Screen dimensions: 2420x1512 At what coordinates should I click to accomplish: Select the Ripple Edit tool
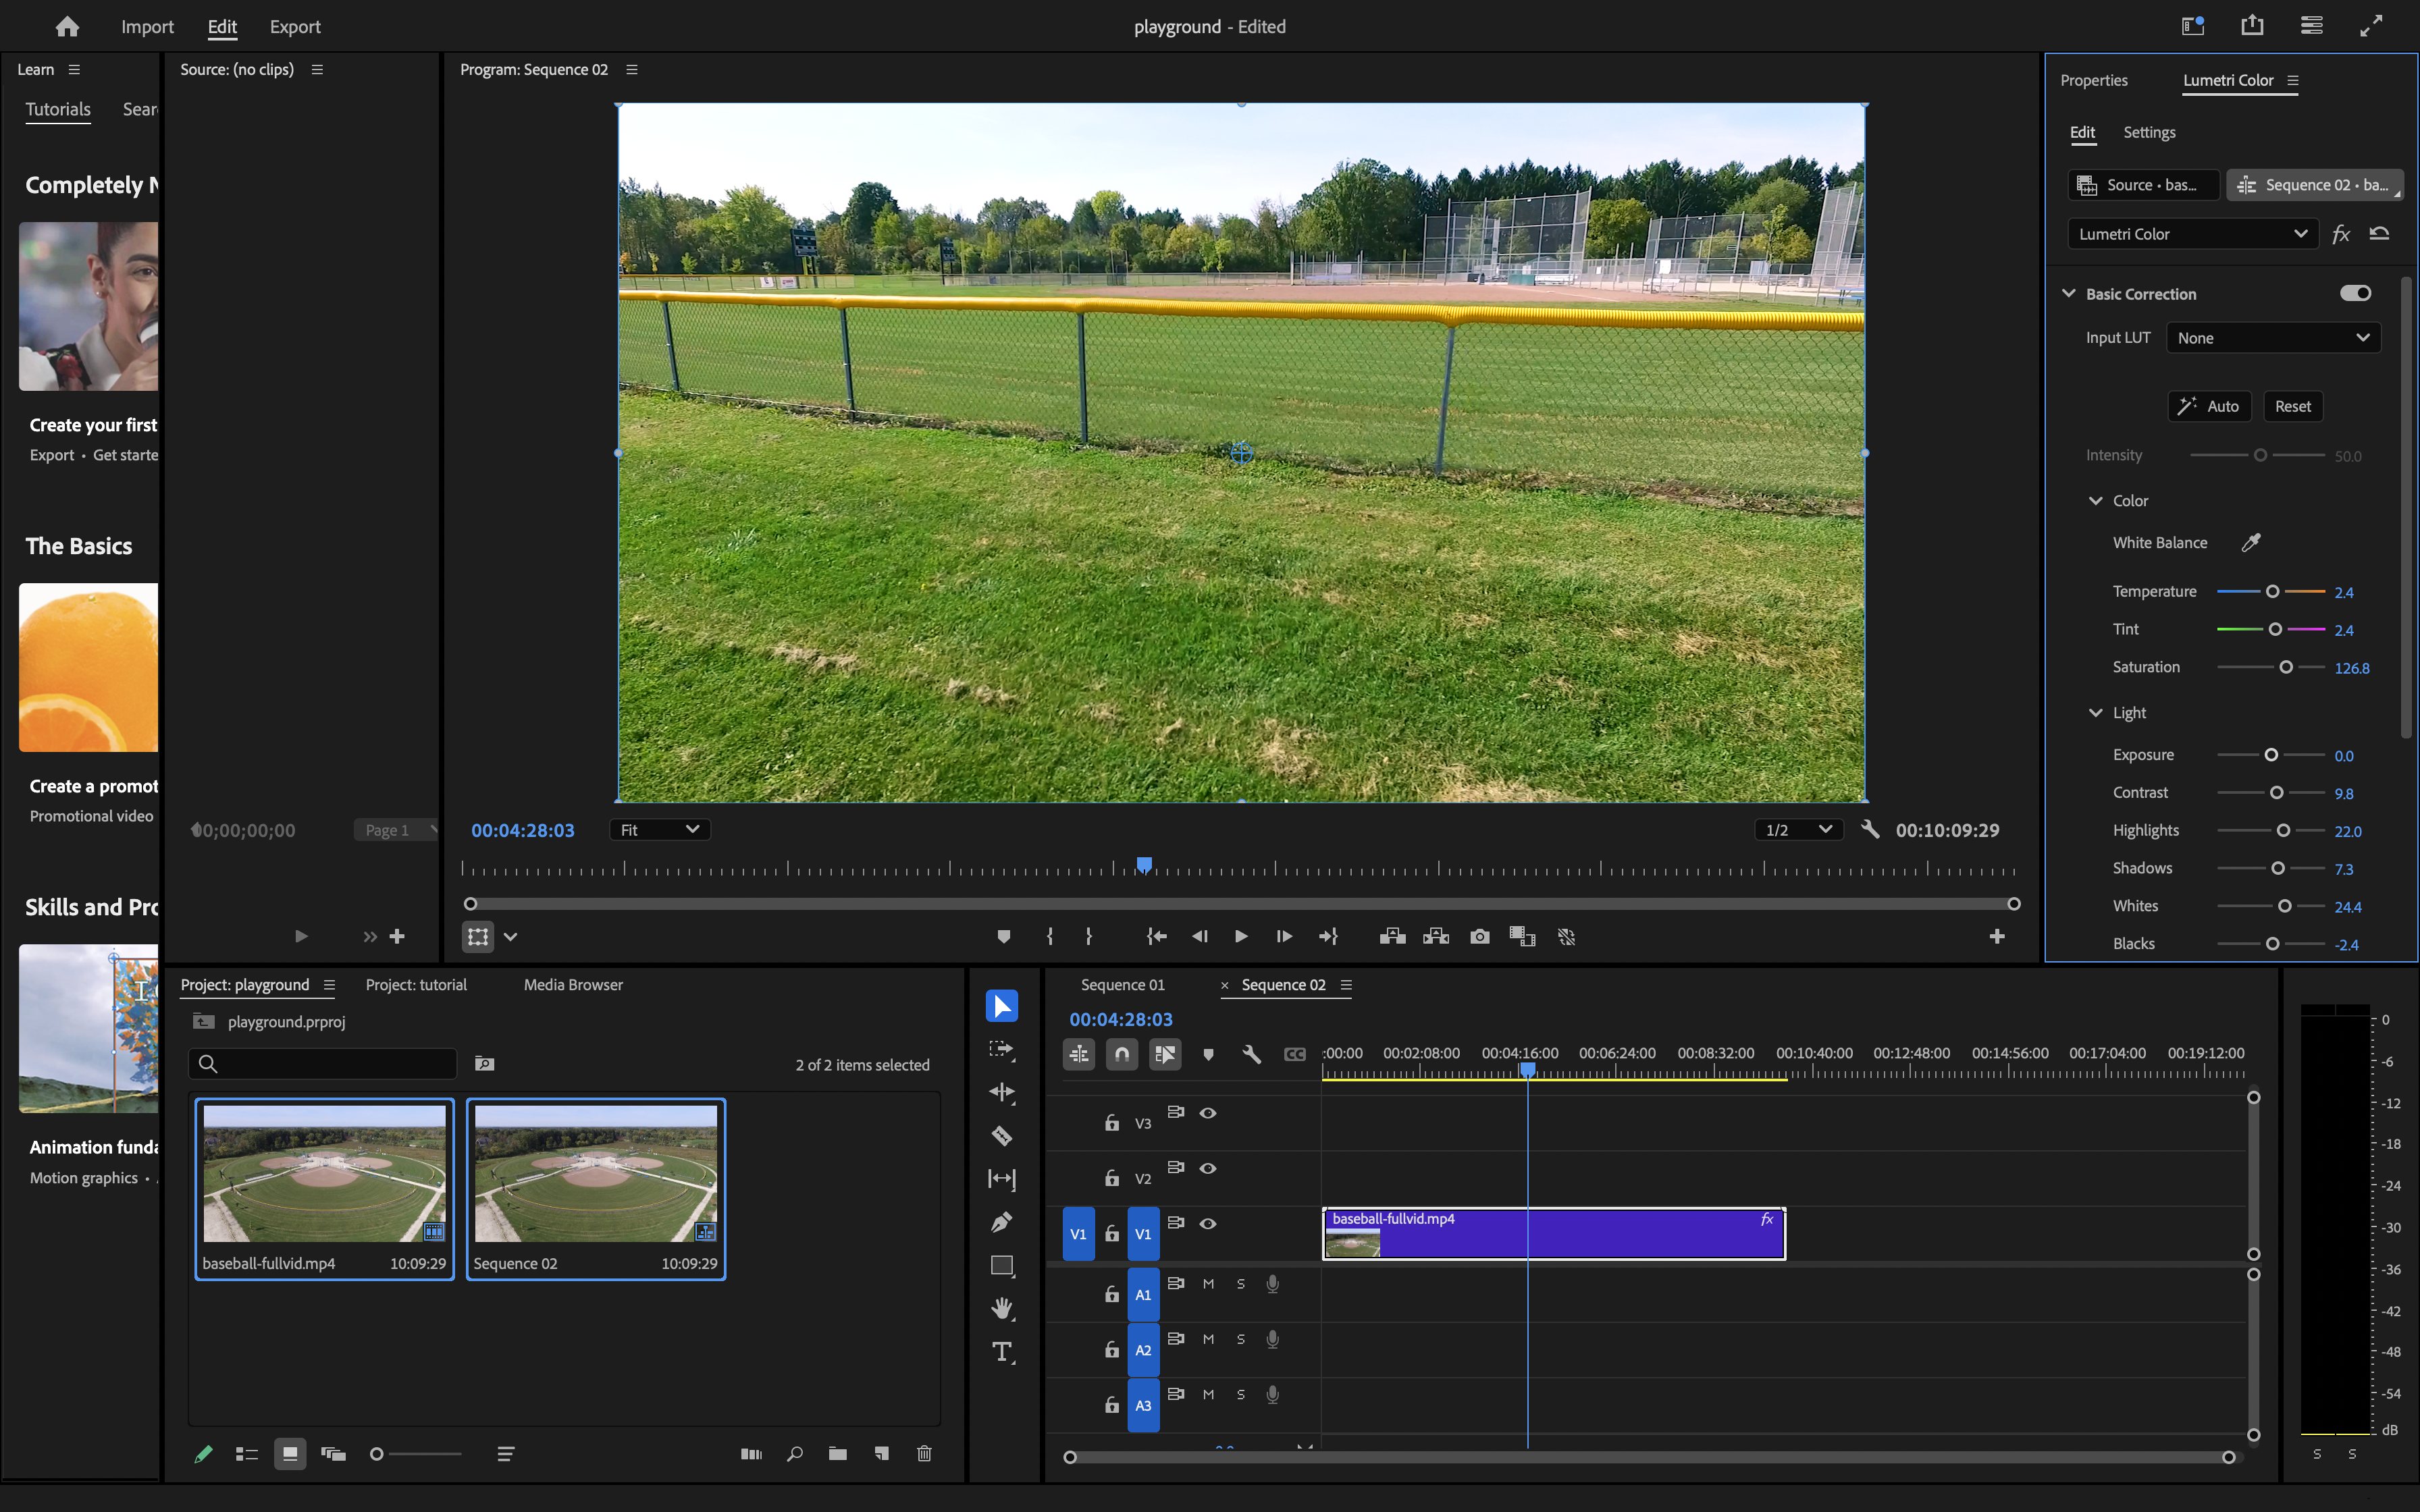(1001, 1092)
